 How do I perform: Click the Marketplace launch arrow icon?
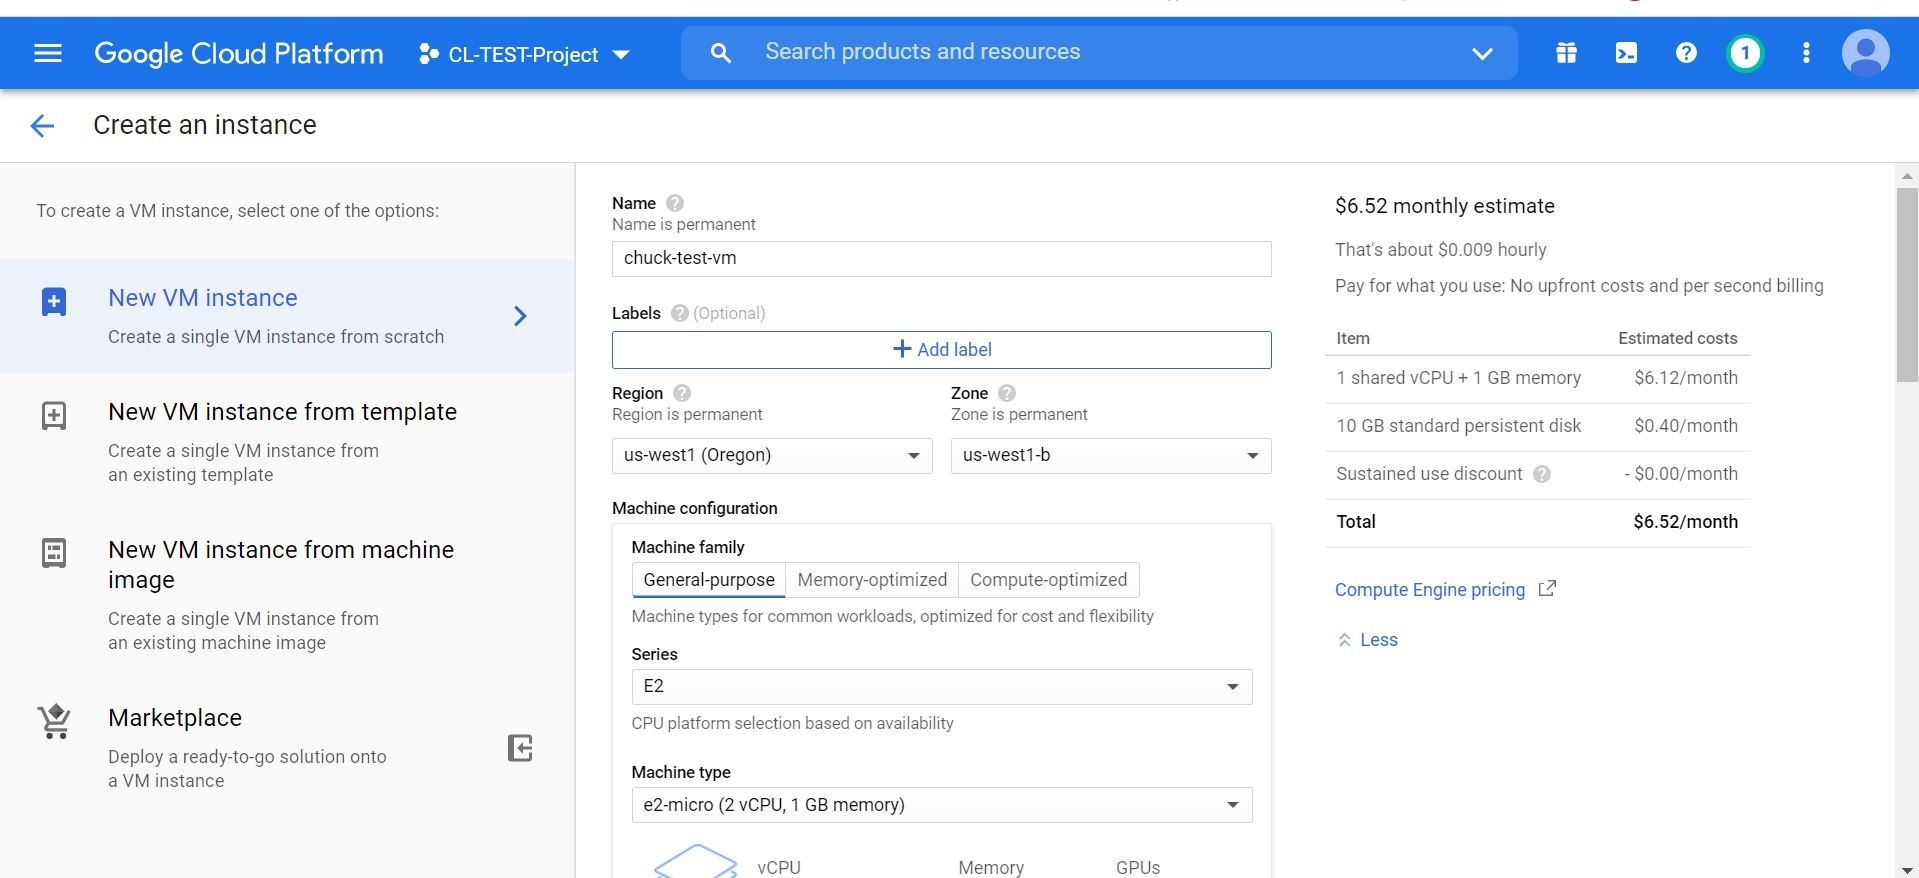coord(520,748)
